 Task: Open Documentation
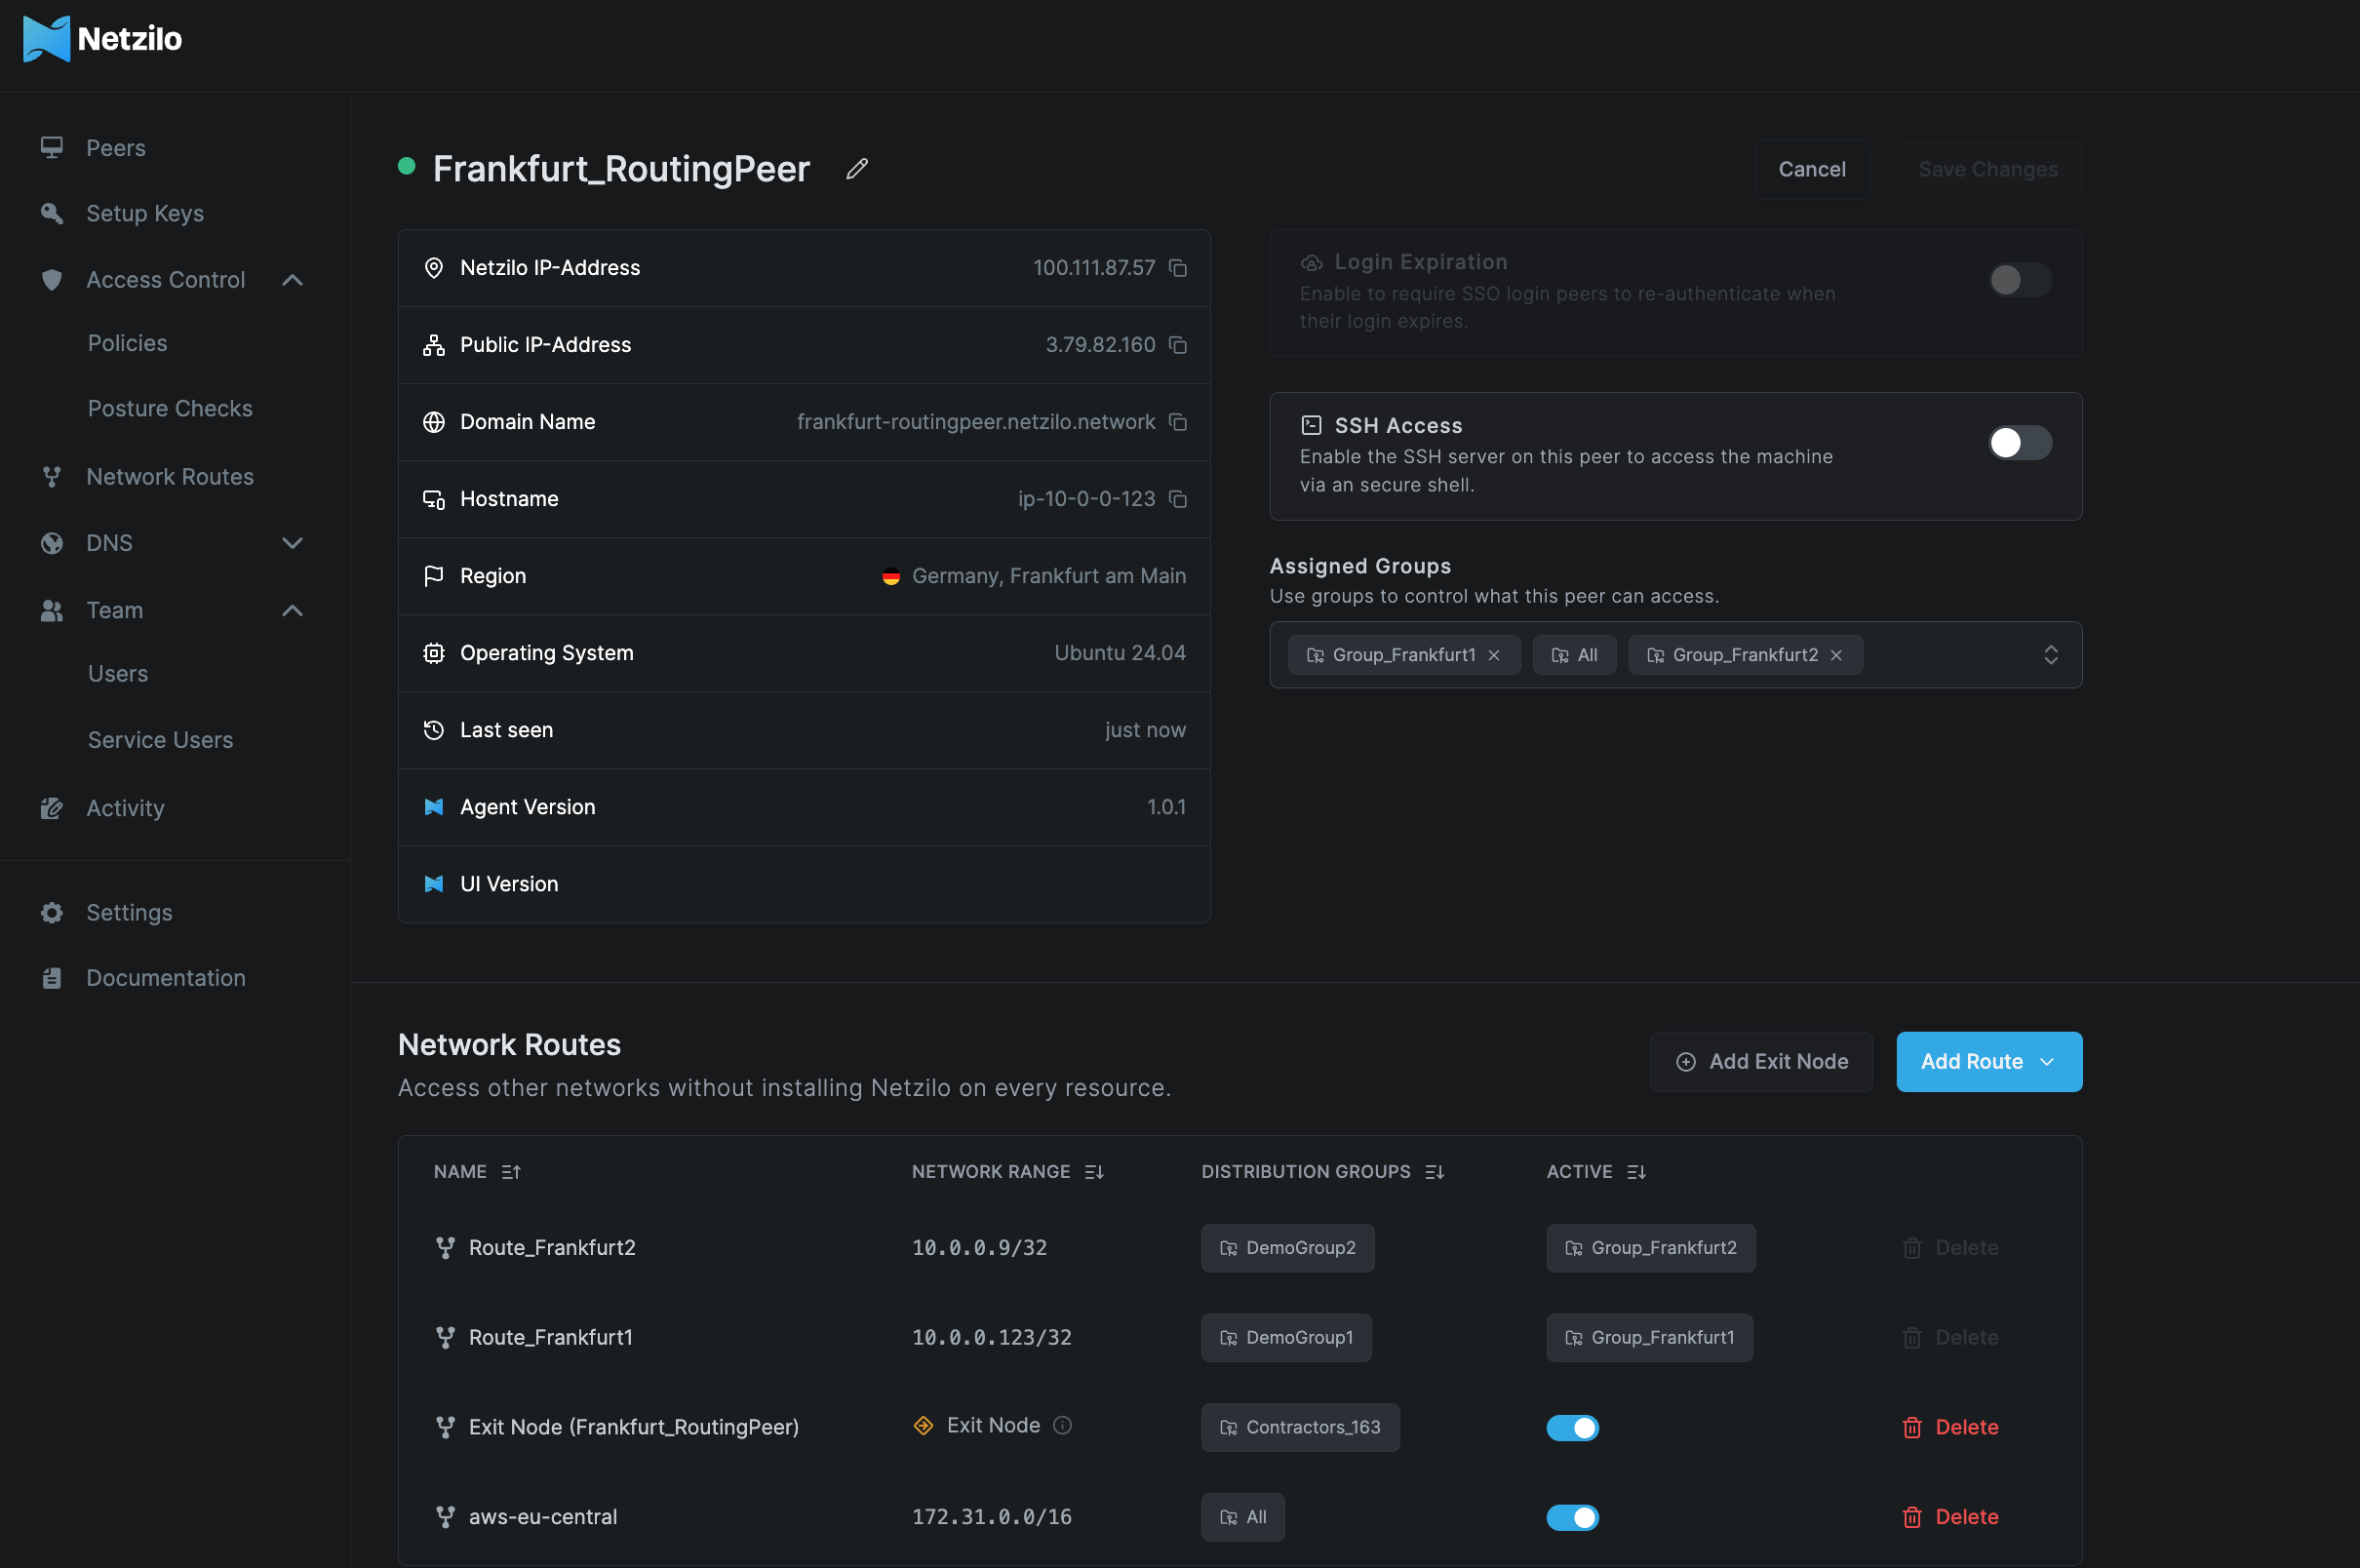coord(166,978)
